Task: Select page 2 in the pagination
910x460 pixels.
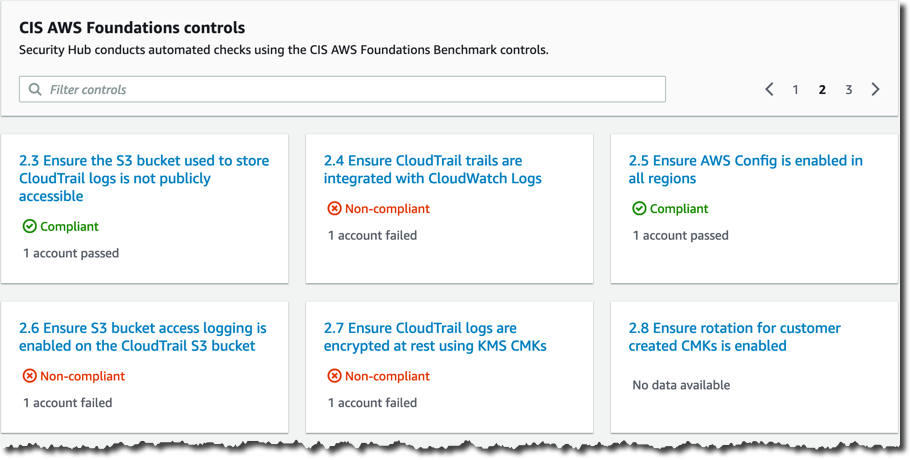Action: (x=822, y=89)
